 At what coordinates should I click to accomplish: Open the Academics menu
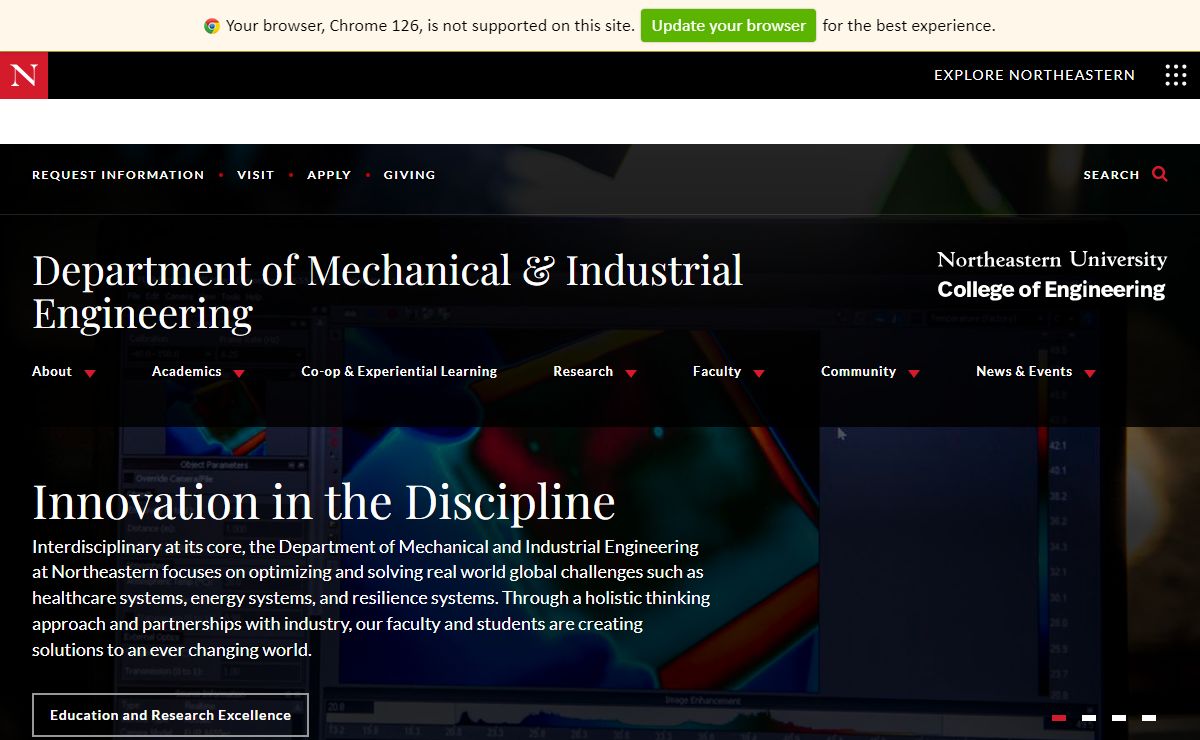186,371
